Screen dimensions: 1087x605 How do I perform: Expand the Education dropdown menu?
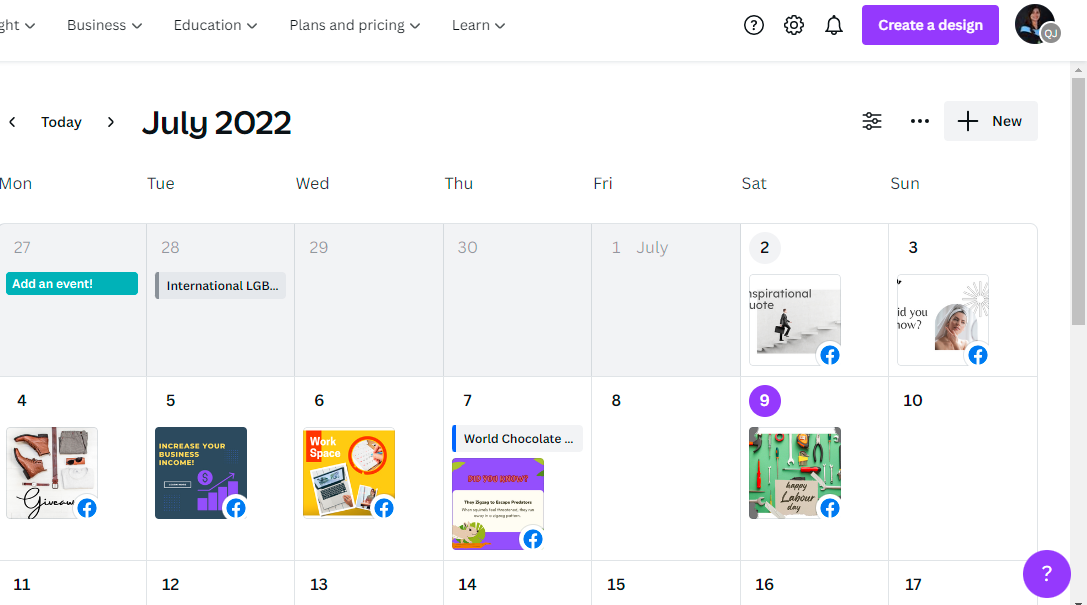[x=215, y=25]
